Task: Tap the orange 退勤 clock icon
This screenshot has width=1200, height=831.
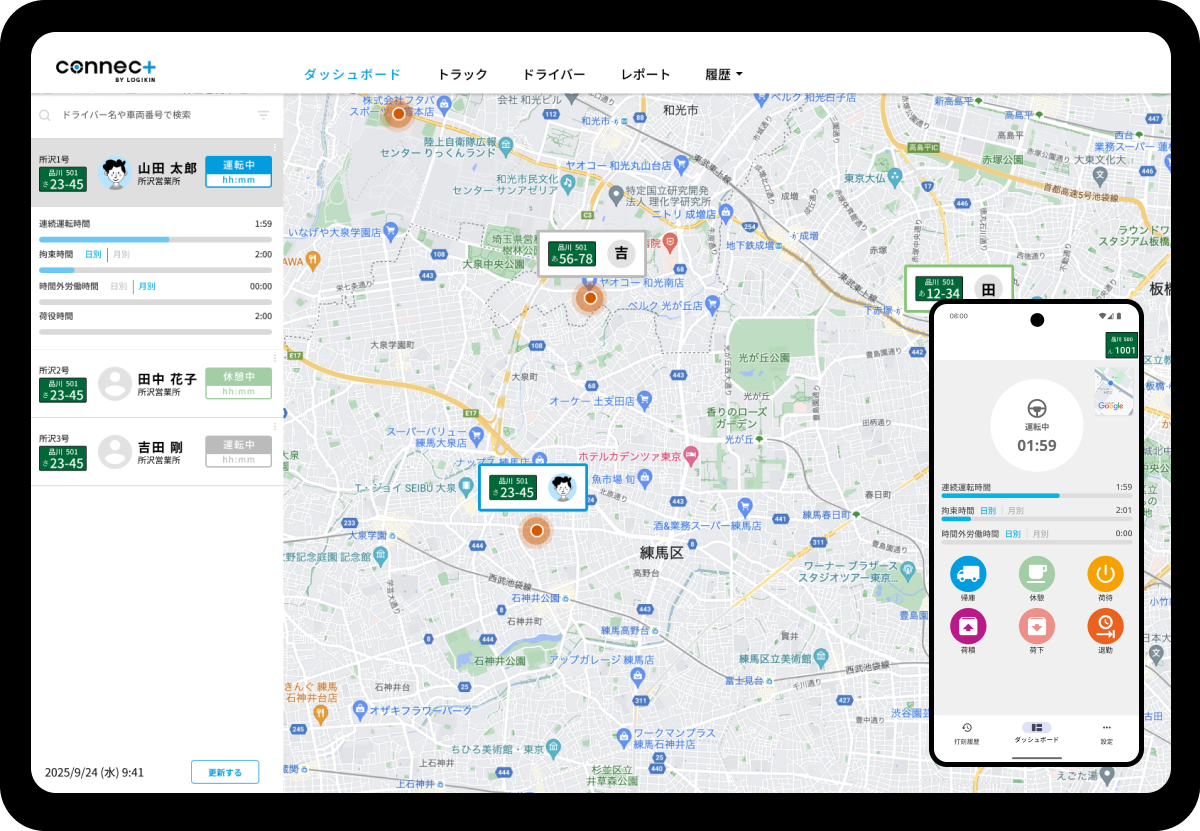Action: 1105,626
